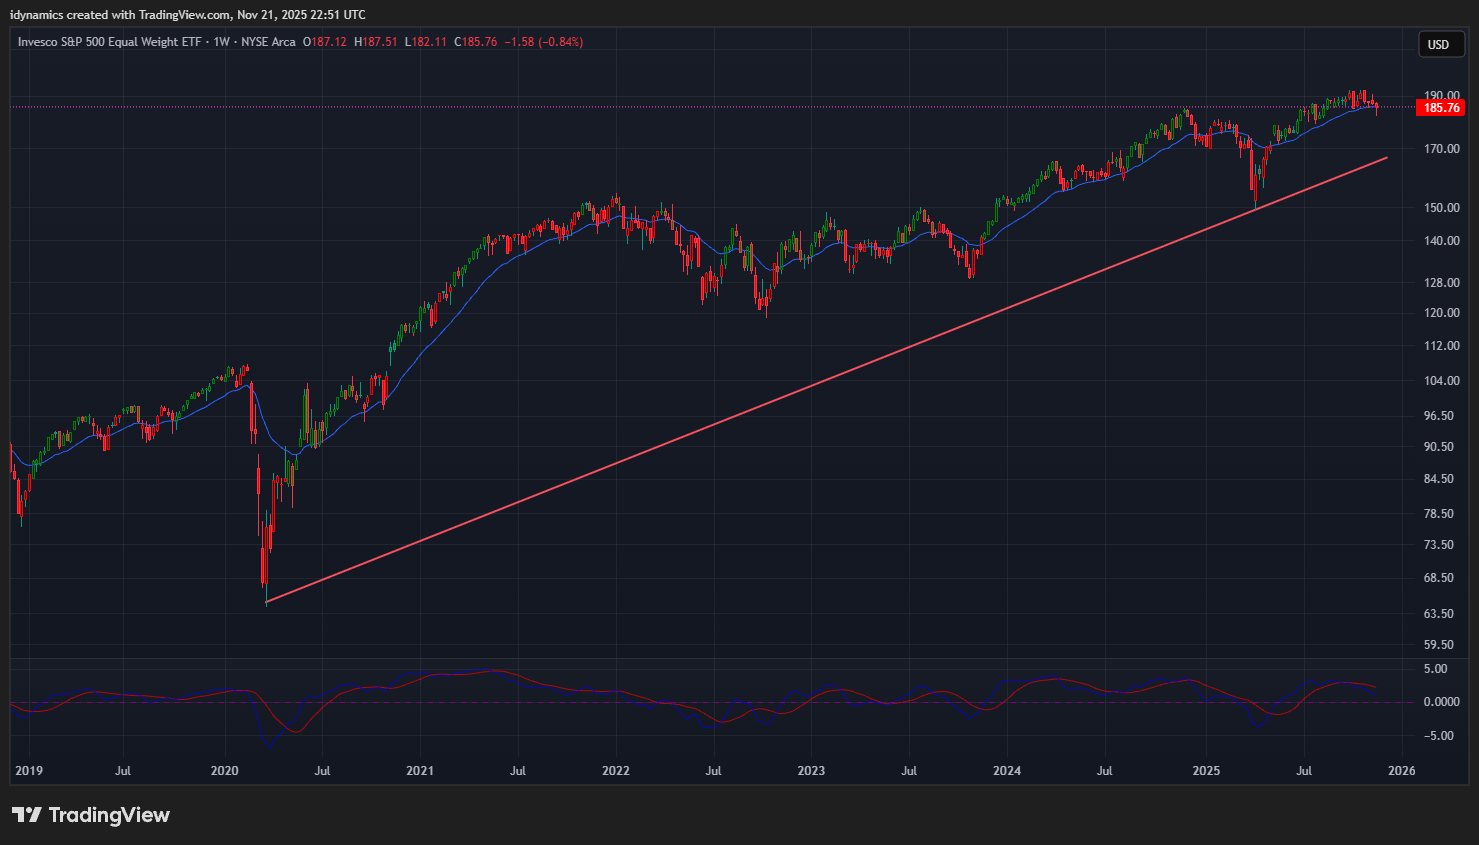
Task: Click the header text with idynamics attribution
Action: tap(188, 15)
